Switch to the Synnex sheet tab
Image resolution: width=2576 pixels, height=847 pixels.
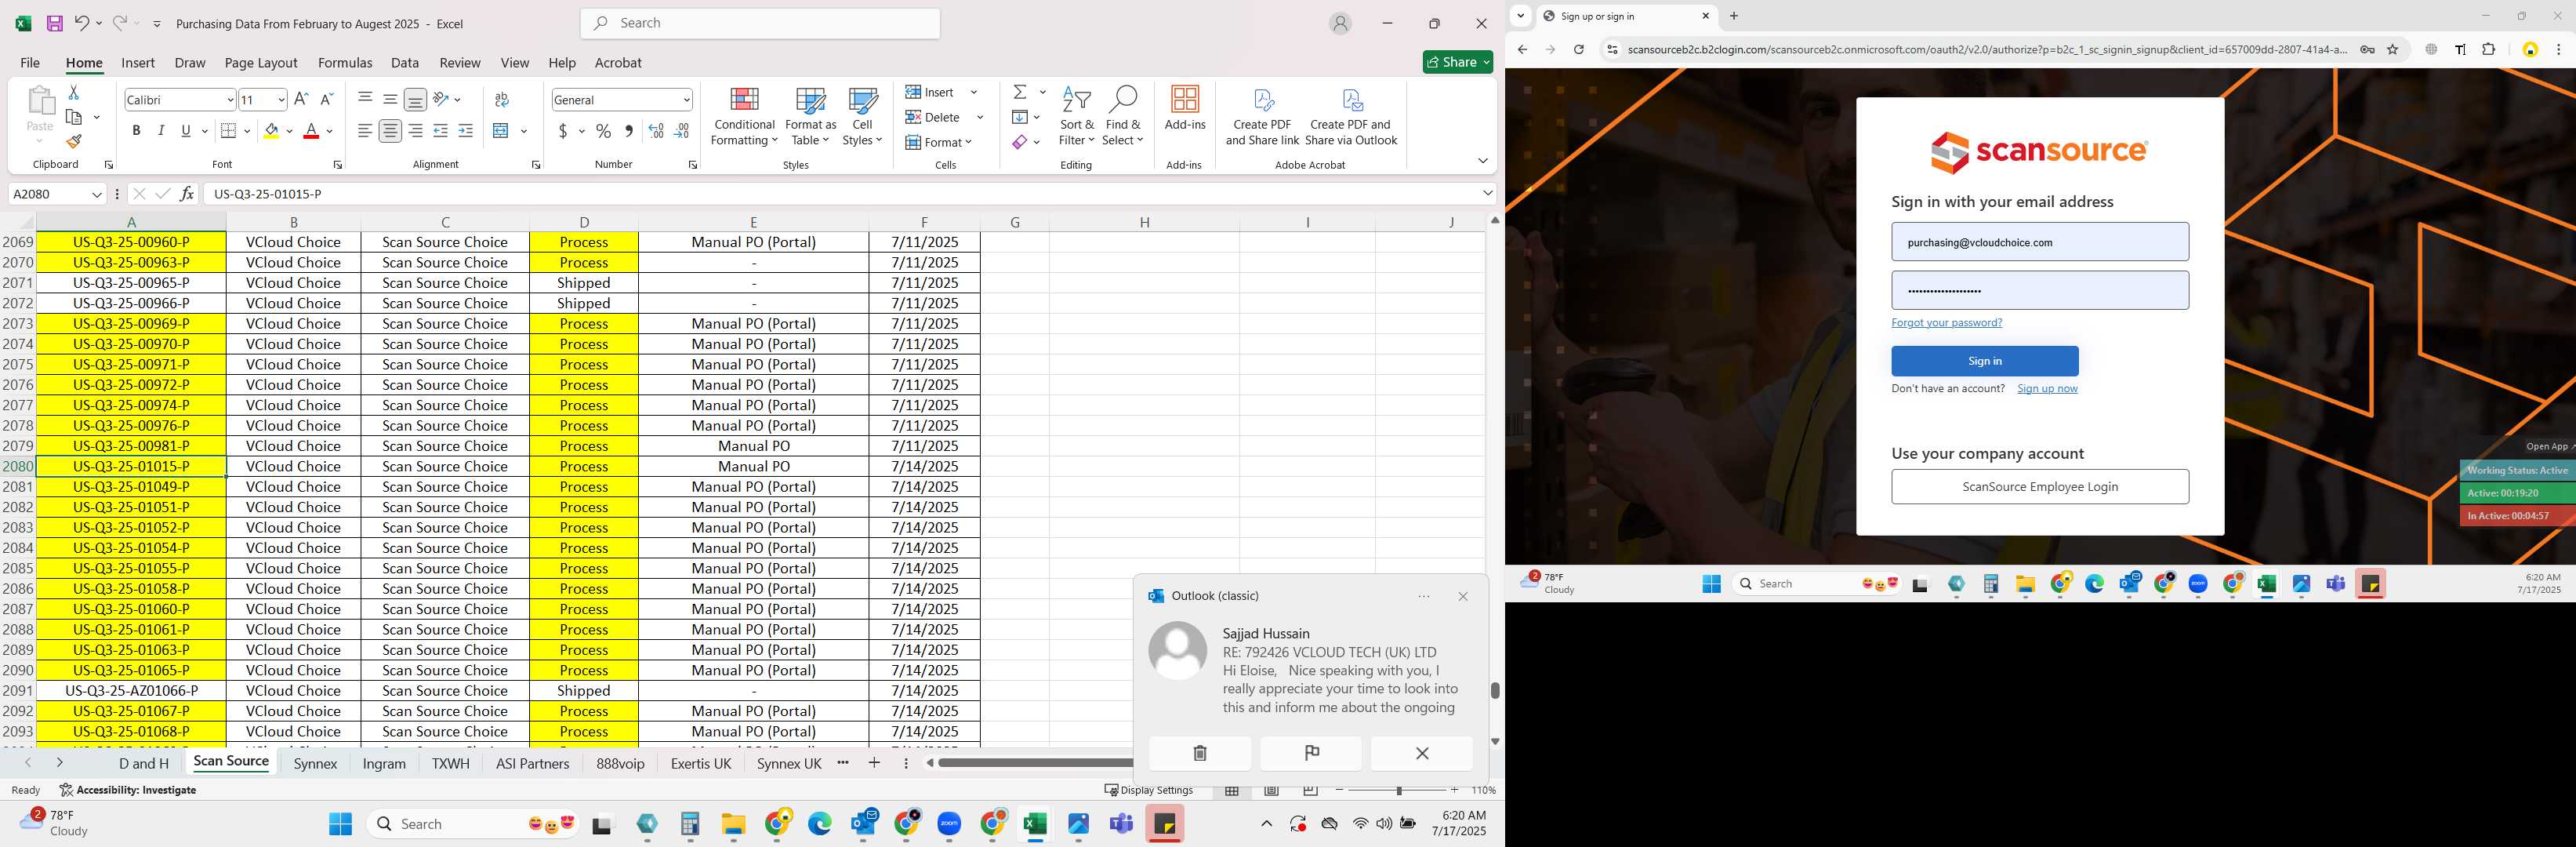pos(316,763)
